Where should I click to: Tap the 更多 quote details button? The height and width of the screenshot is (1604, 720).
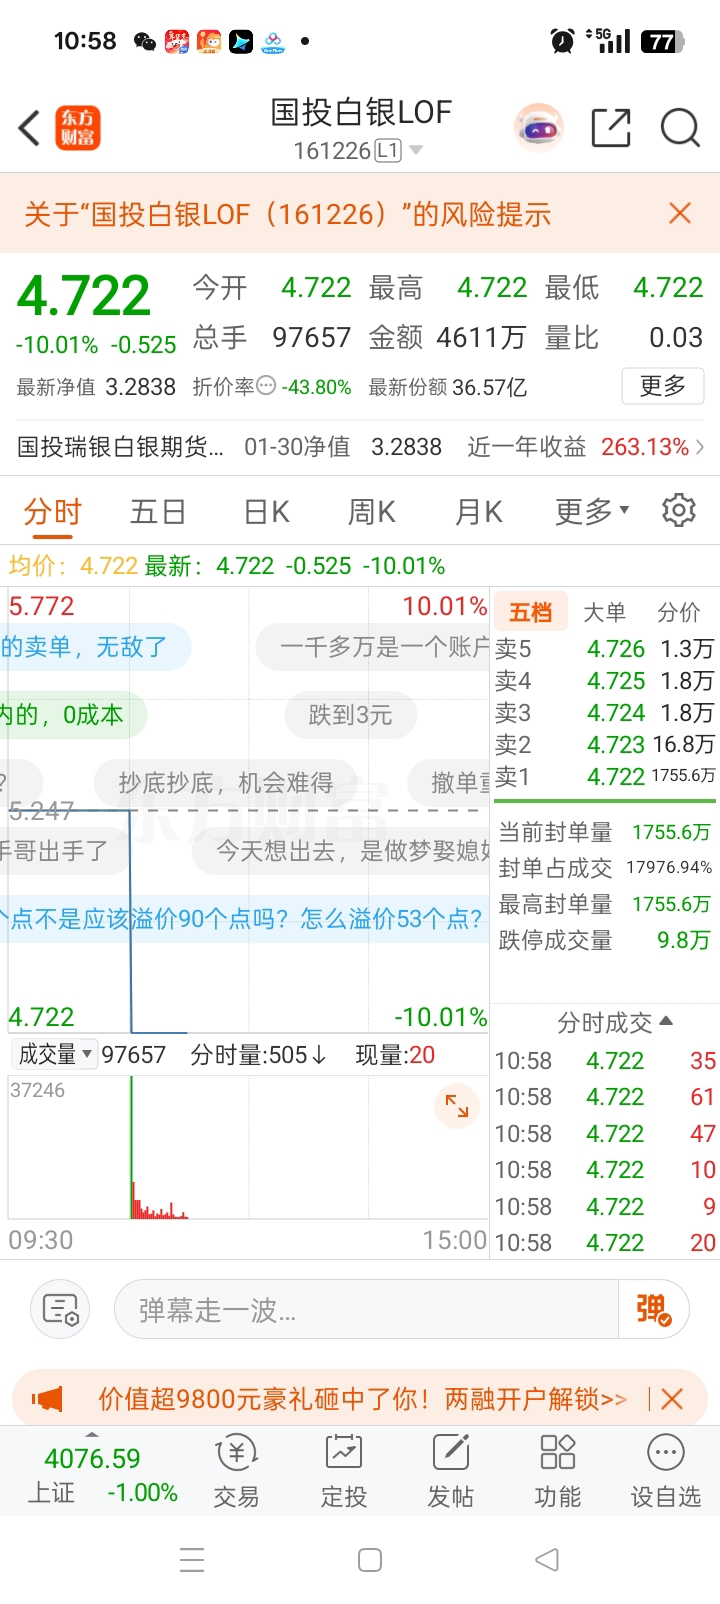coord(663,386)
